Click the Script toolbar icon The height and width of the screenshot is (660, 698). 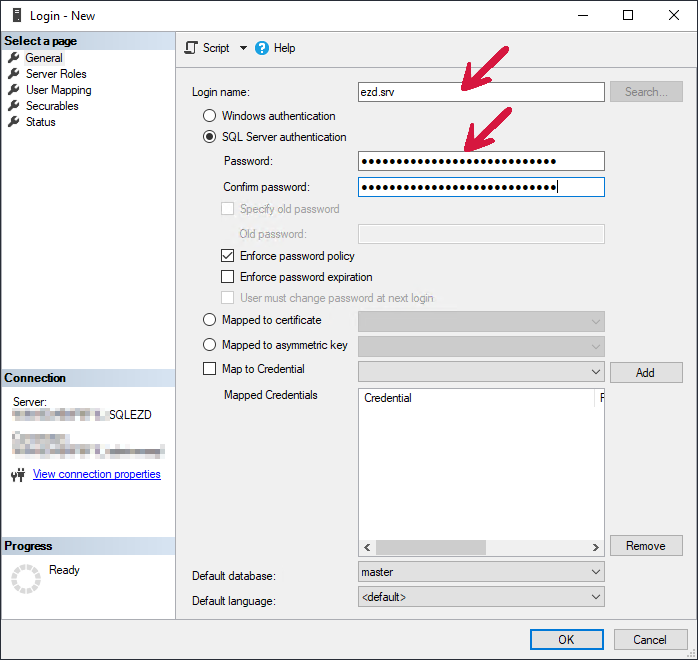191,48
